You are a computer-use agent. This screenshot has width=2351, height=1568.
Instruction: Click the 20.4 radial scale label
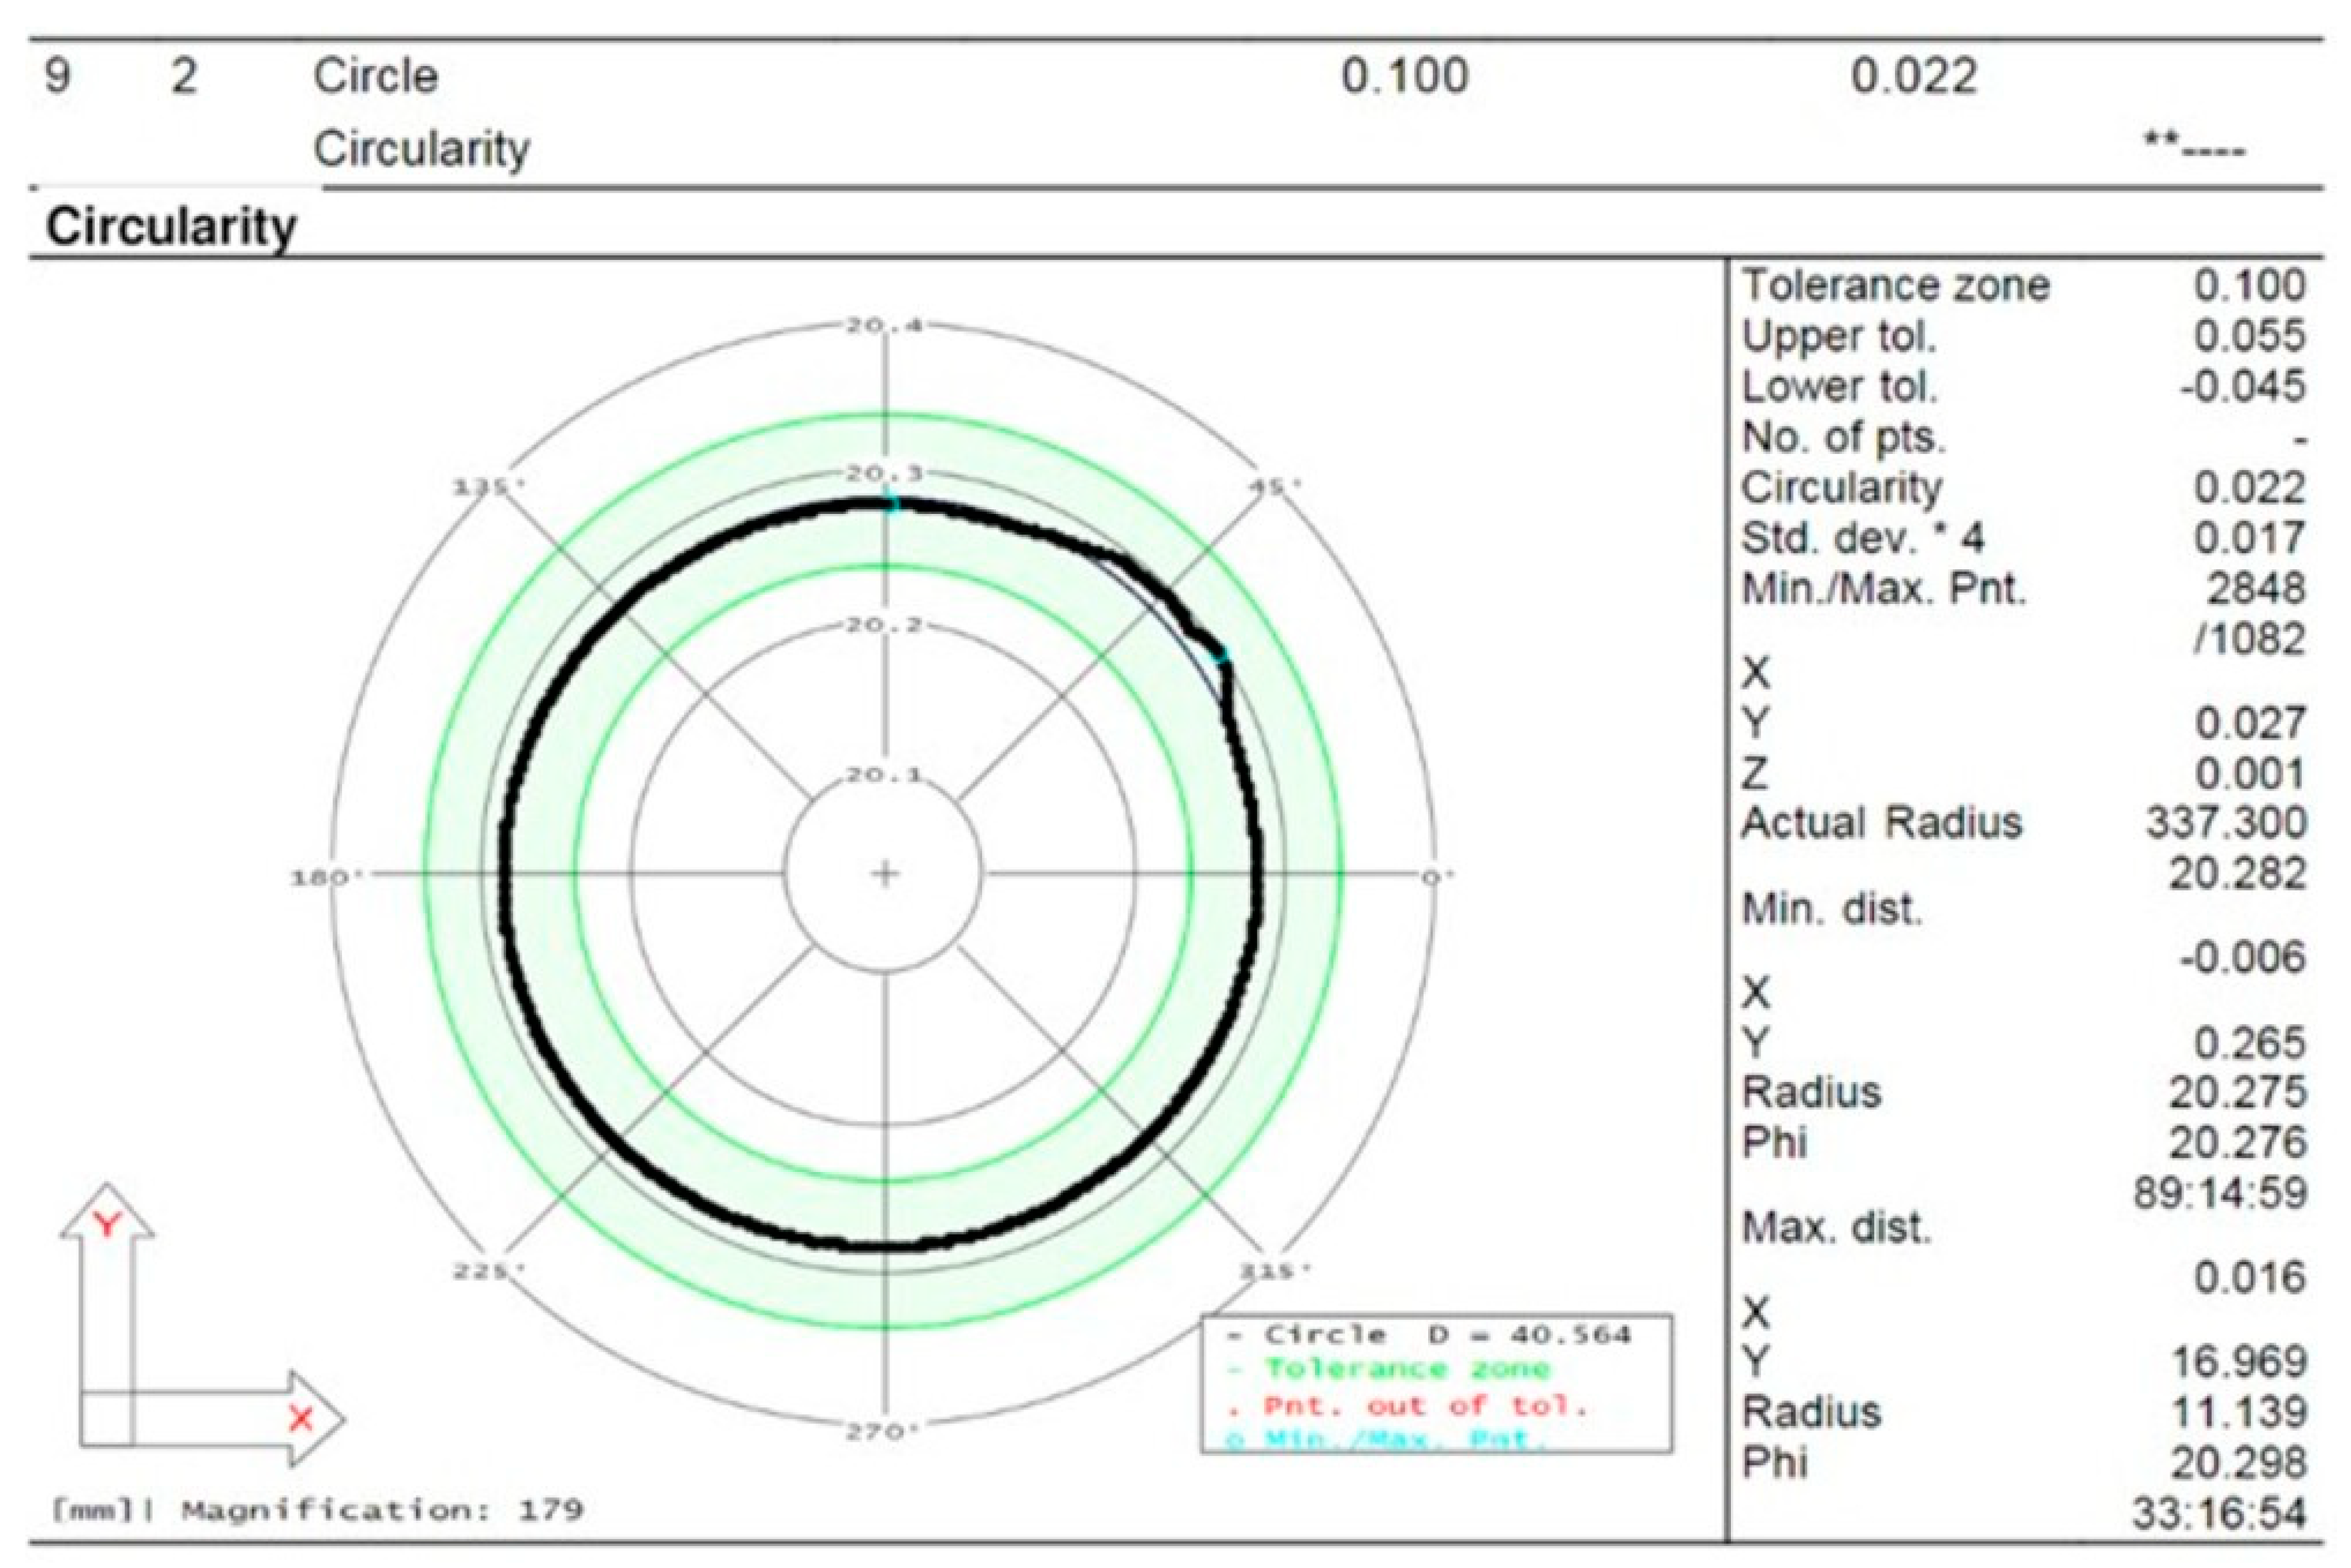(884, 326)
